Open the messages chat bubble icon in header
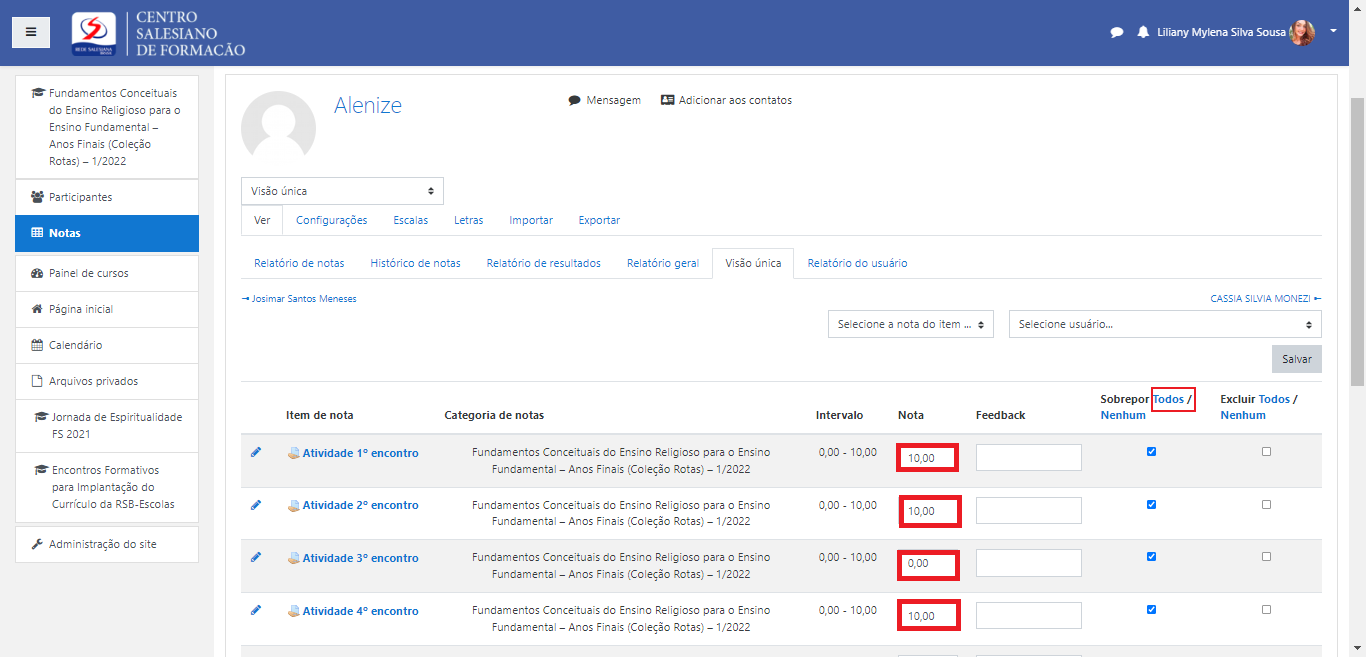Viewport: 1366px width, 657px height. 1117,32
